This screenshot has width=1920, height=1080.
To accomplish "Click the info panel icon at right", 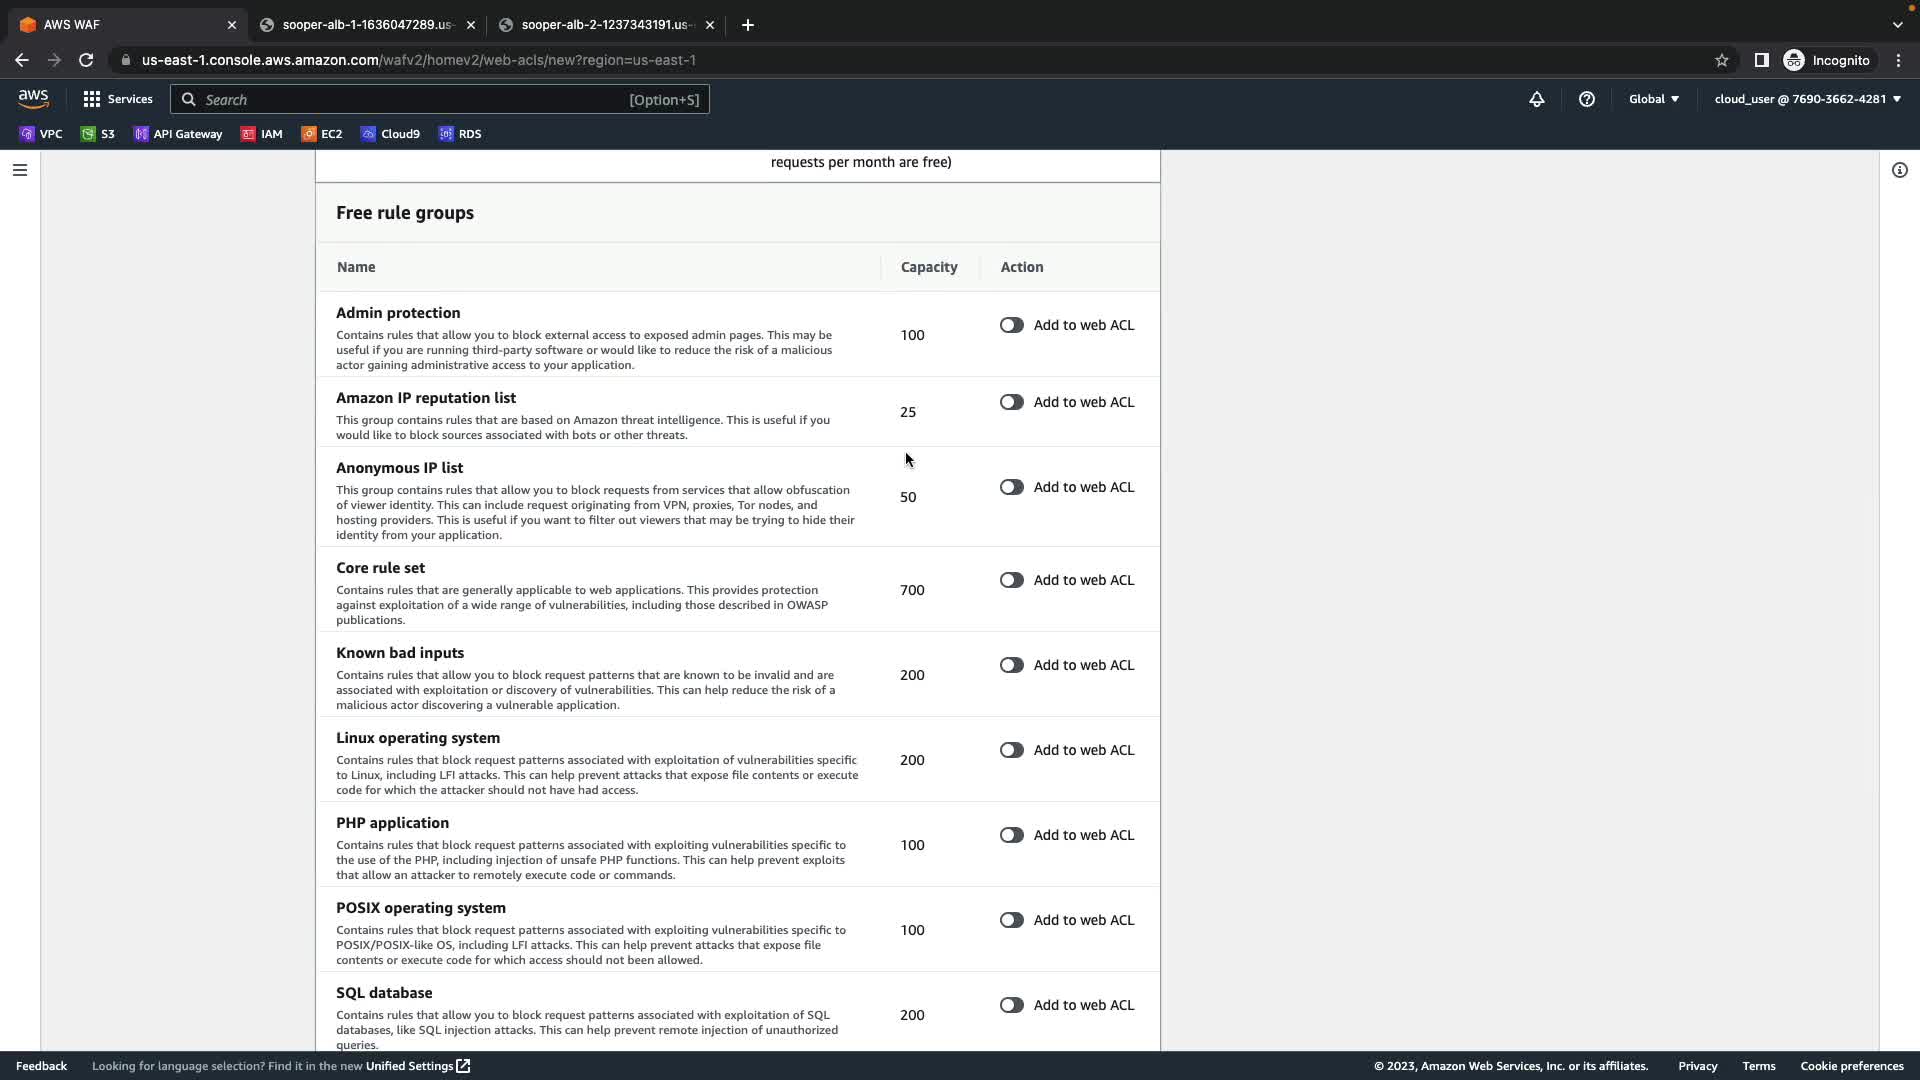I will pos(1899,170).
